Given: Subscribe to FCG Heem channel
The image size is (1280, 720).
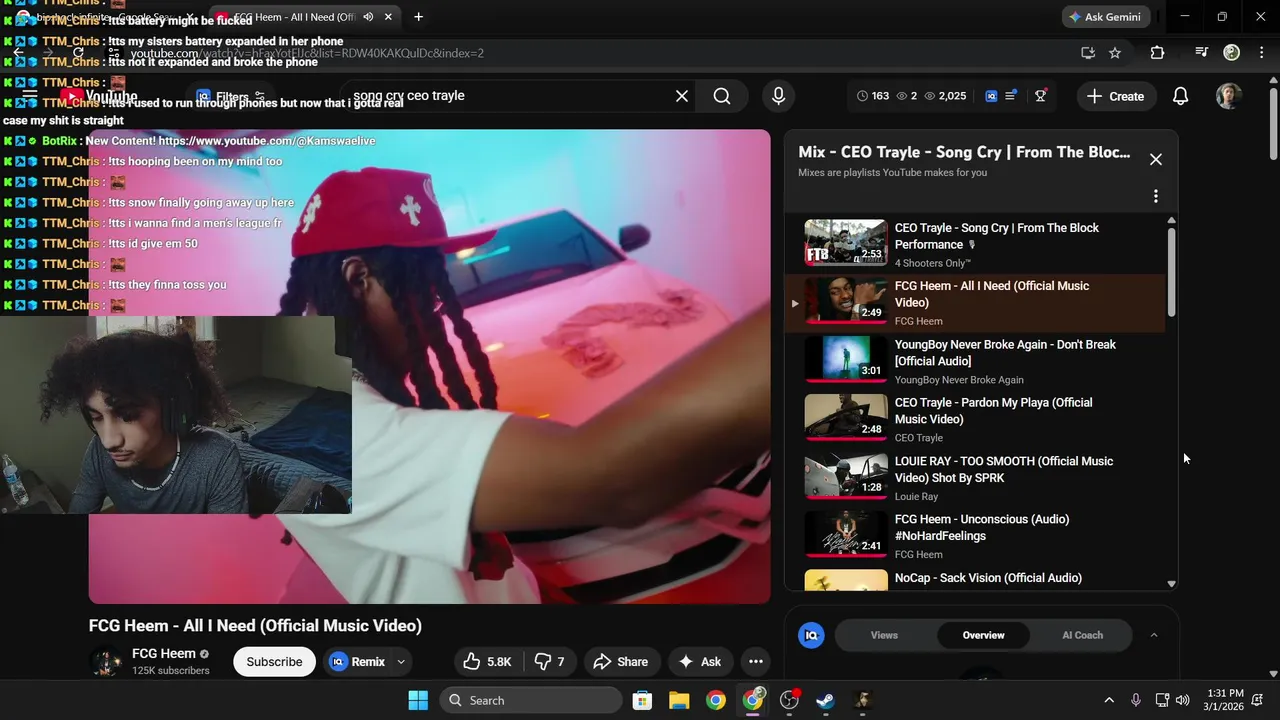Looking at the screenshot, I should point(274,661).
